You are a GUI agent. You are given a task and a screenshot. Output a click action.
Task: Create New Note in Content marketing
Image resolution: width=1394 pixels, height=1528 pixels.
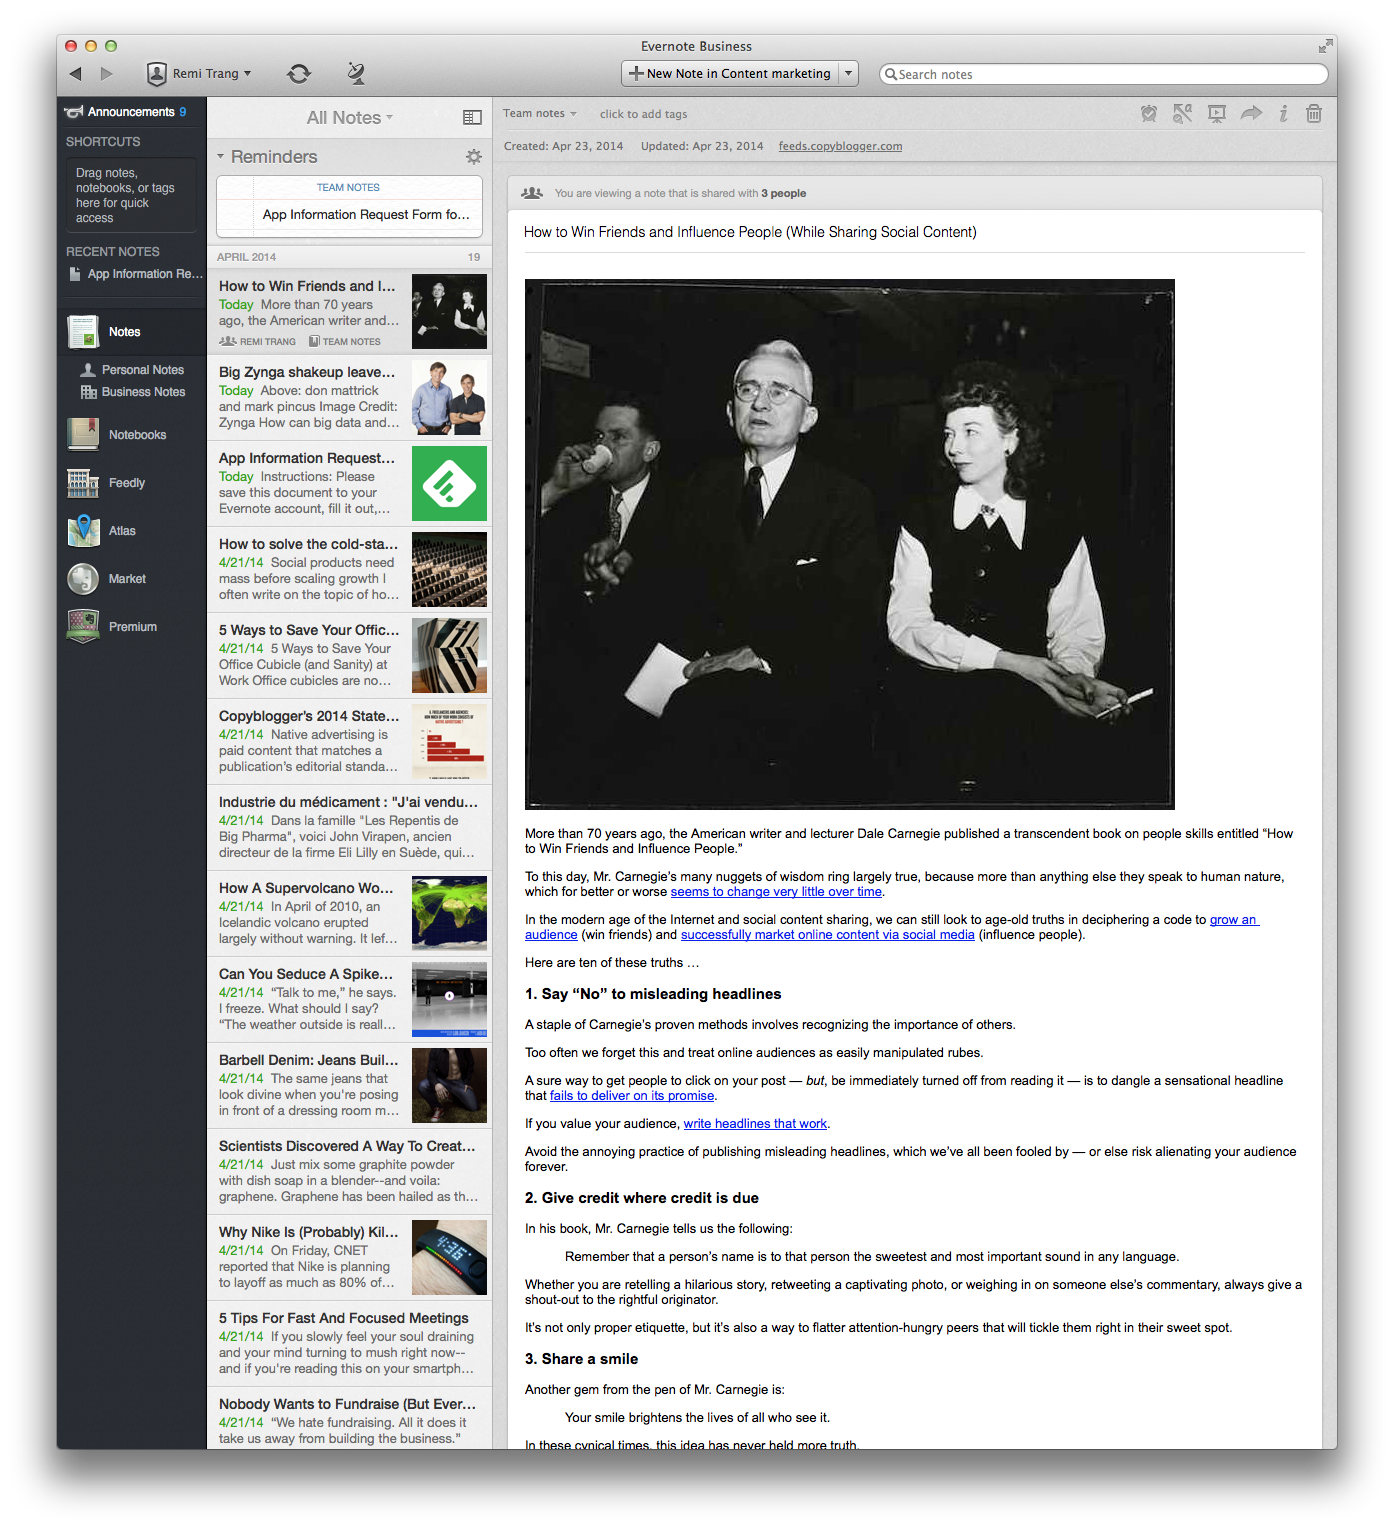[730, 73]
